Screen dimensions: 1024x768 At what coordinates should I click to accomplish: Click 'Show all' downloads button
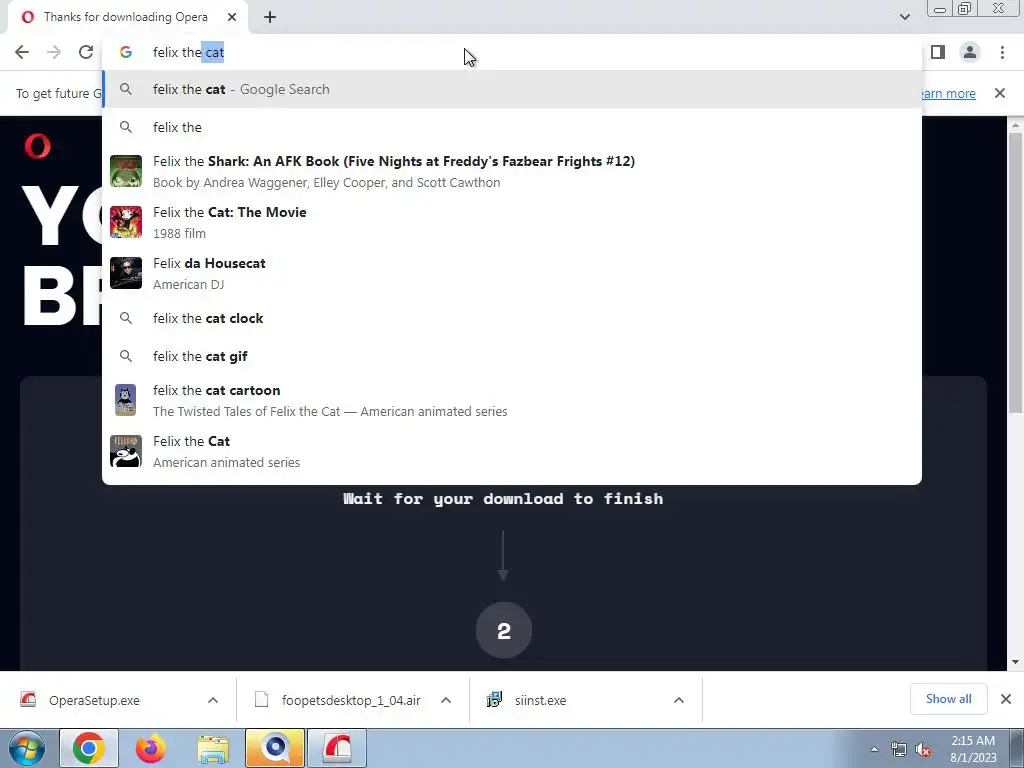[948, 699]
